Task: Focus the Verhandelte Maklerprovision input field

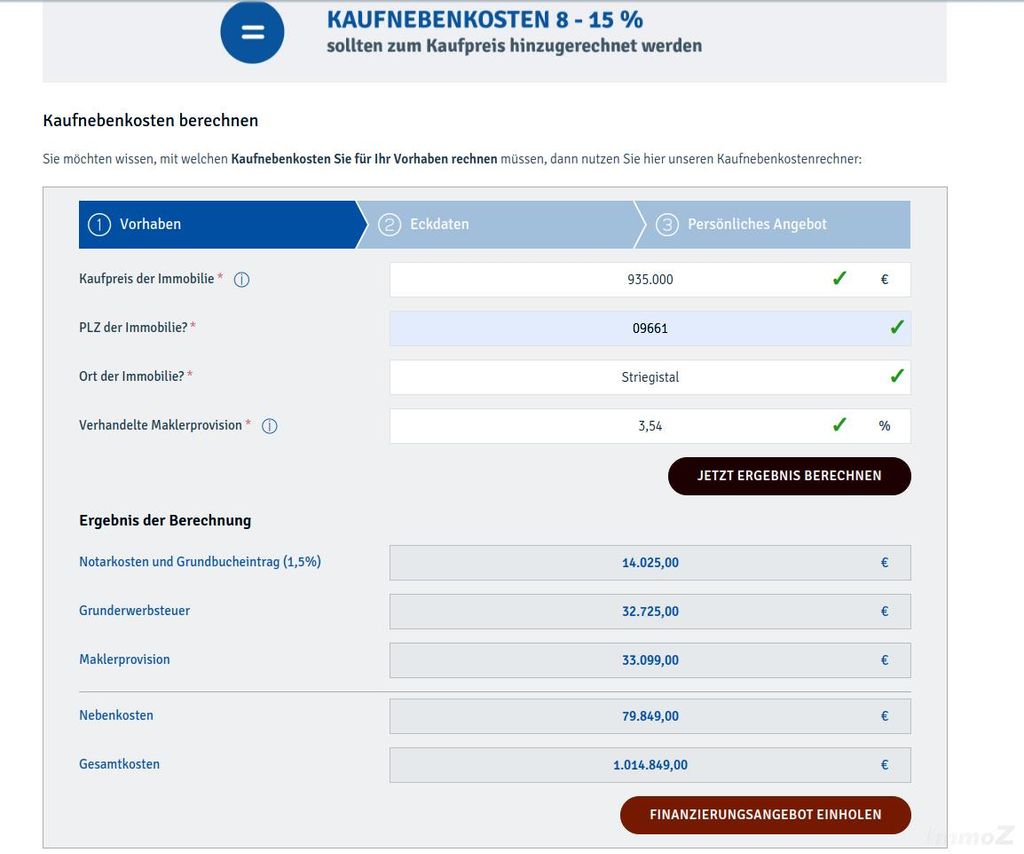Action: coord(650,426)
